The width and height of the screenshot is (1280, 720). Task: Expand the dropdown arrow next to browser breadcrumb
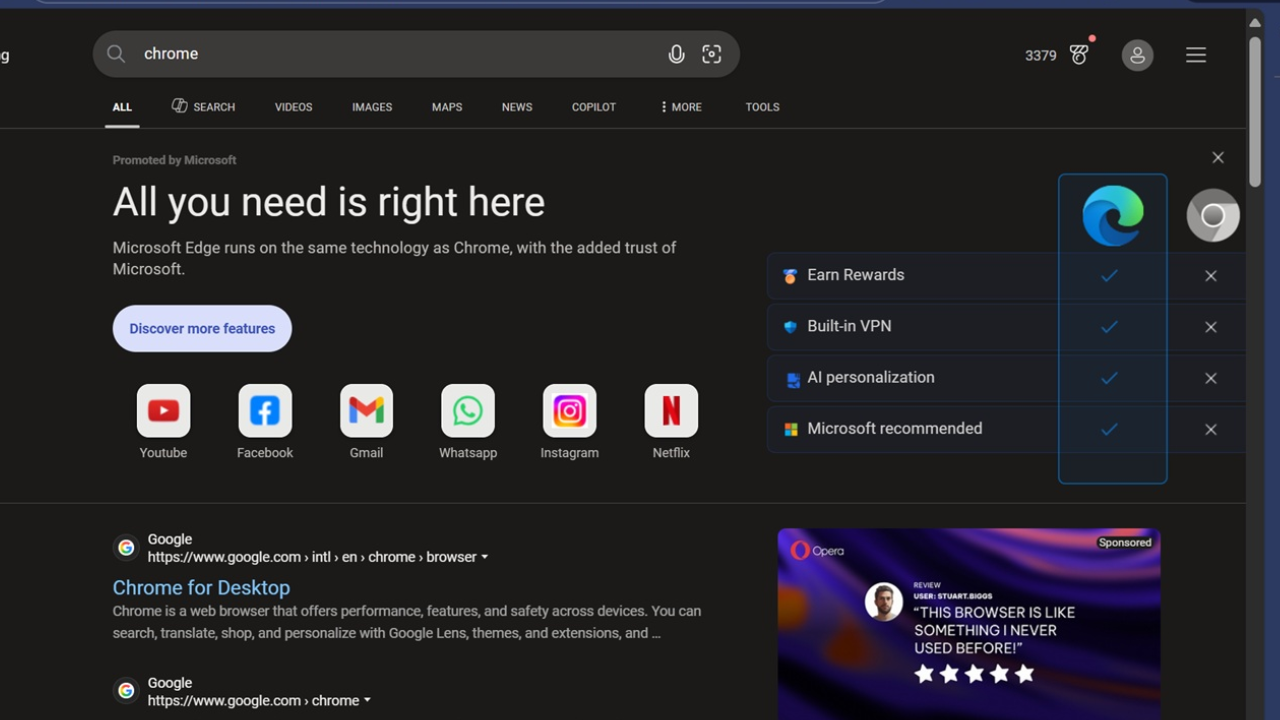pos(485,557)
